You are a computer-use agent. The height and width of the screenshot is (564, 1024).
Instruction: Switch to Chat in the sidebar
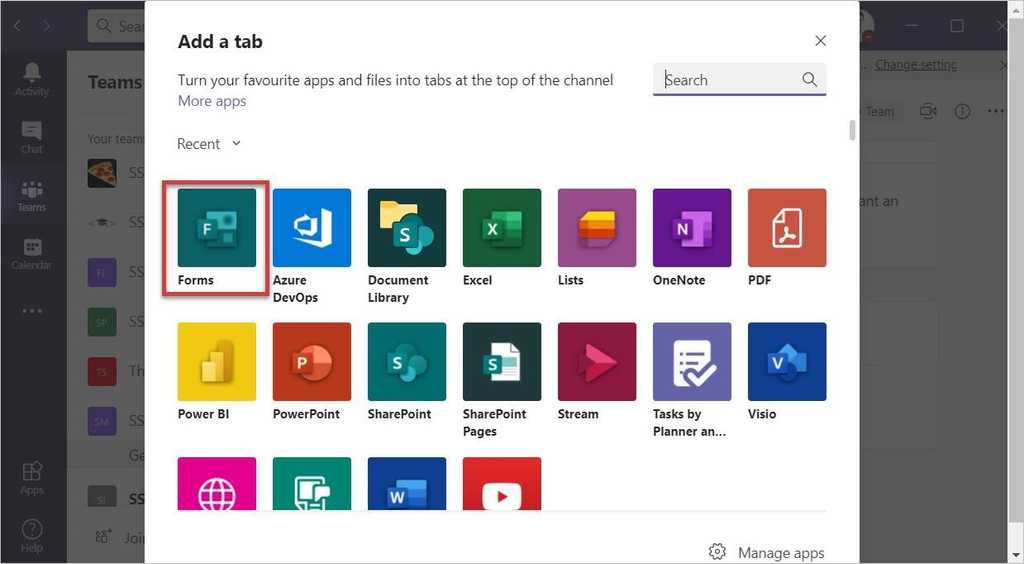[x=31, y=138]
